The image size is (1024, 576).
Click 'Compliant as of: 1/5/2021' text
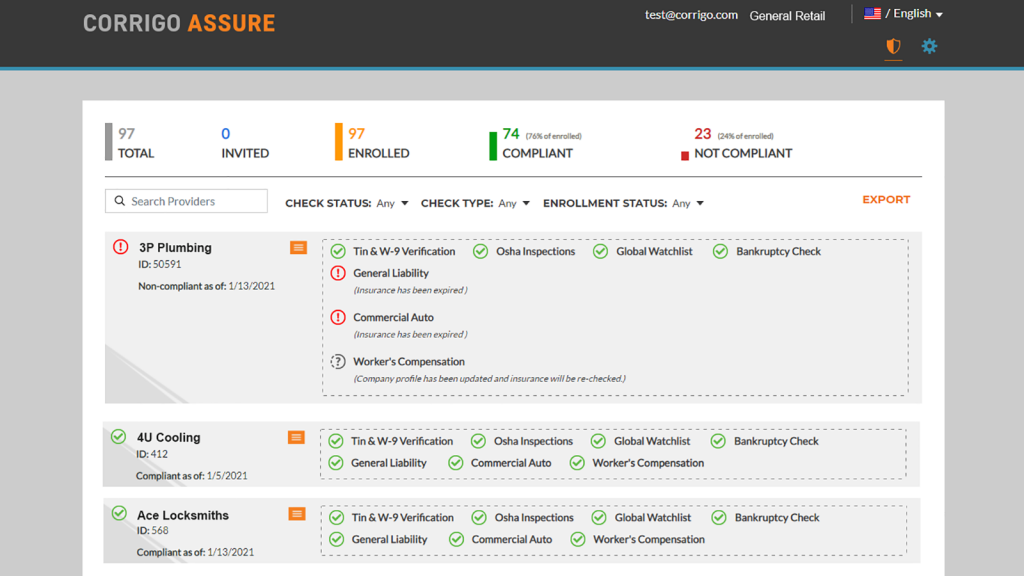click(x=191, y=476)
